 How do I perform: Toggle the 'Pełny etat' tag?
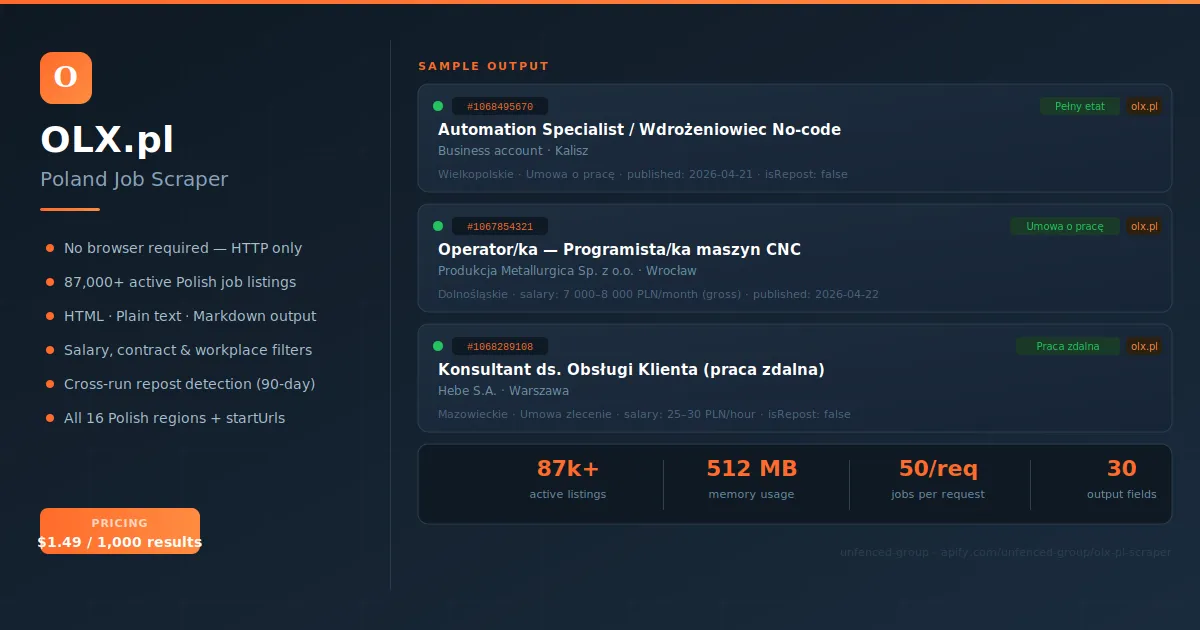tap(1079, 106)
